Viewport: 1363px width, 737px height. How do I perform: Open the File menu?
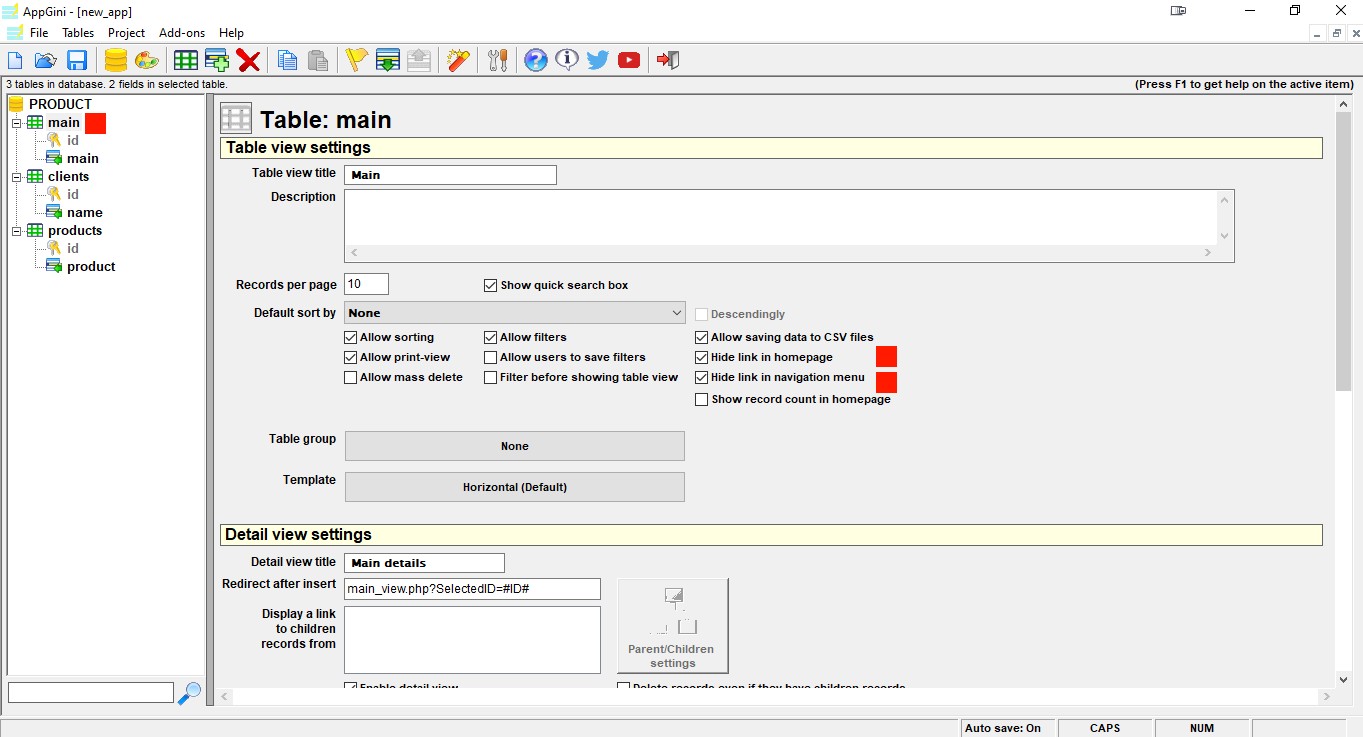click(39, 33)
